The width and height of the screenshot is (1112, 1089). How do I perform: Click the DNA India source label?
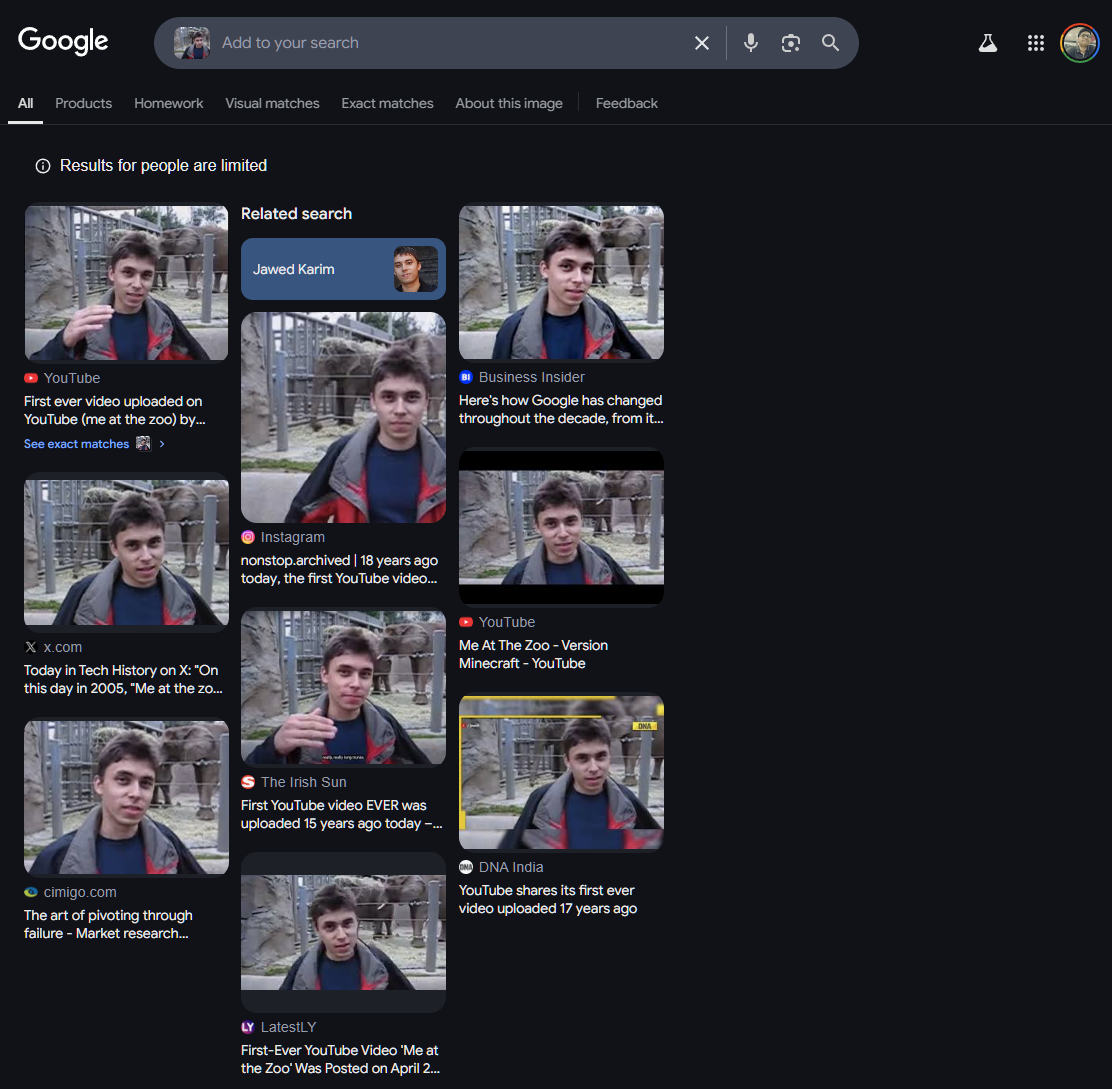tap(511, 867)
